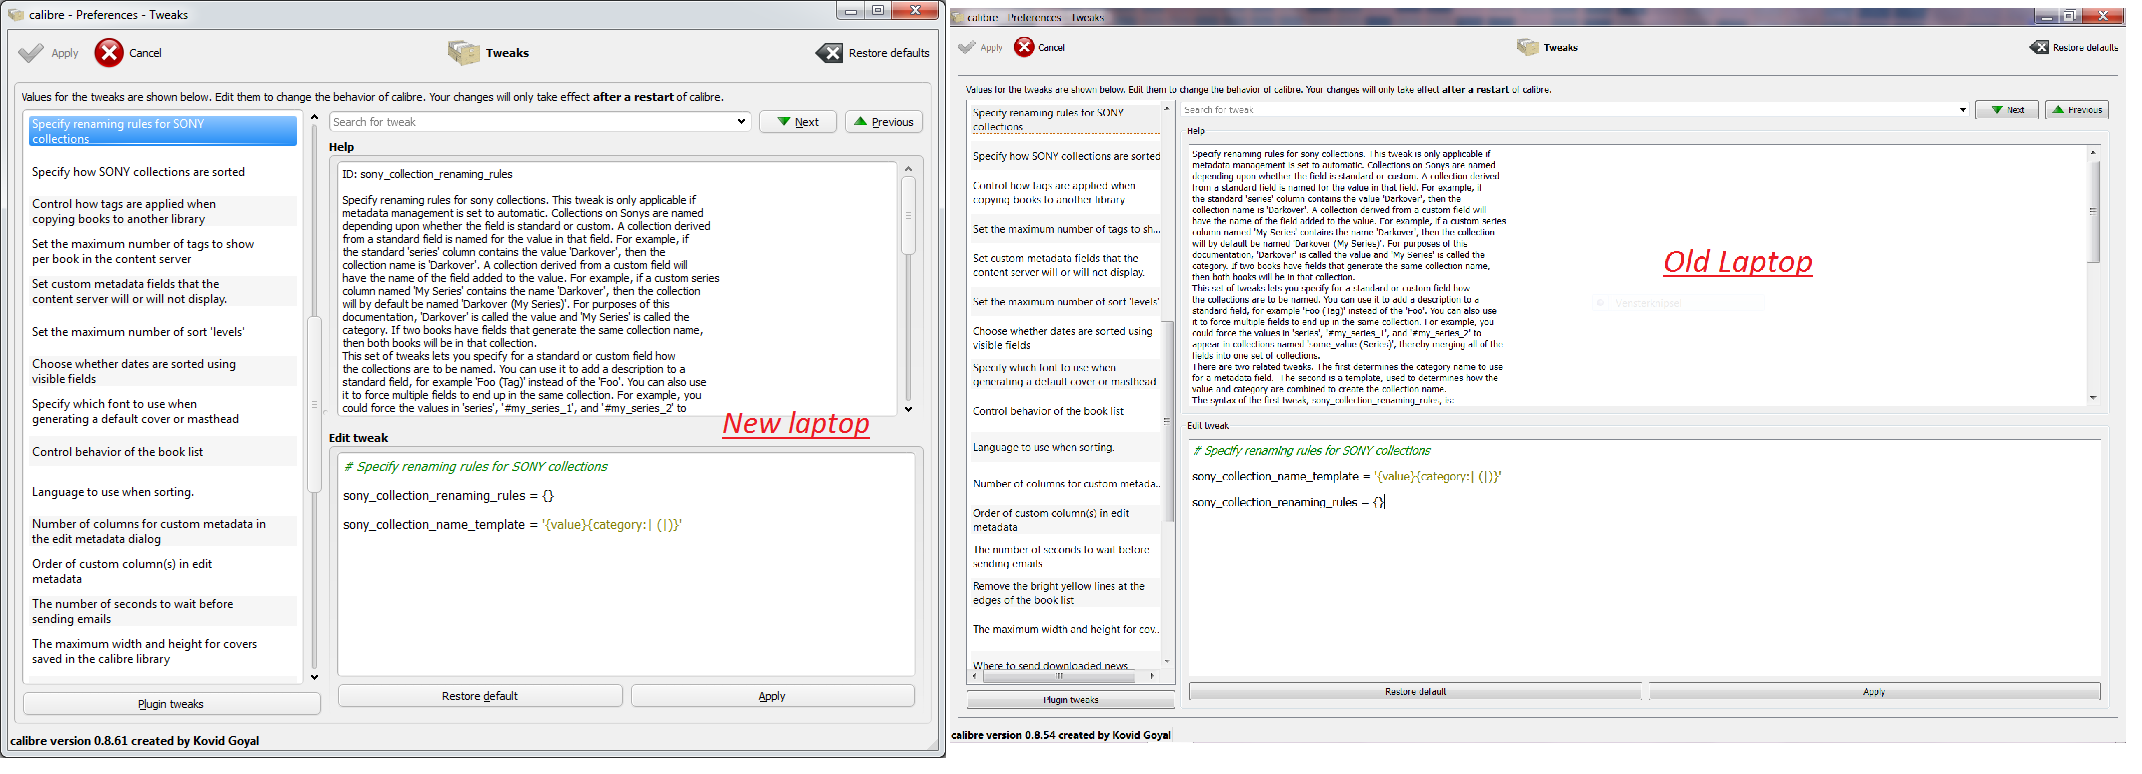This screenshot has height=774, width=2142.
Task: Select 'Control how tags are applied' in 0.8.54 list
Action: point(1066,193)
